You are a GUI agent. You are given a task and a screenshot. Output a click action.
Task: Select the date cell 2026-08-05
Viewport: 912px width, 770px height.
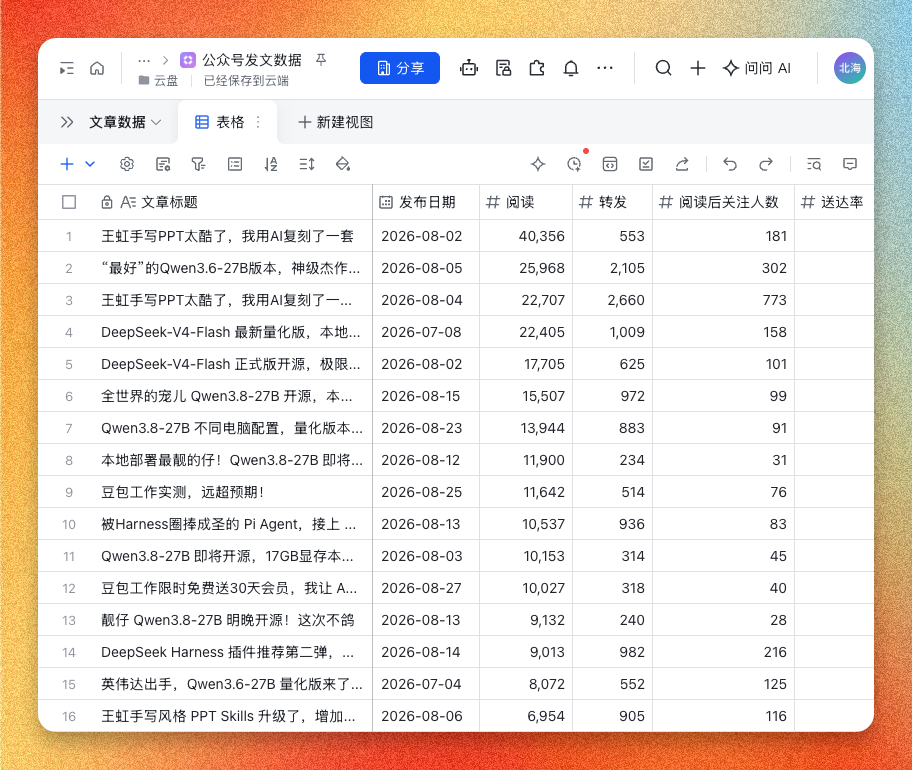click(426, 268)
